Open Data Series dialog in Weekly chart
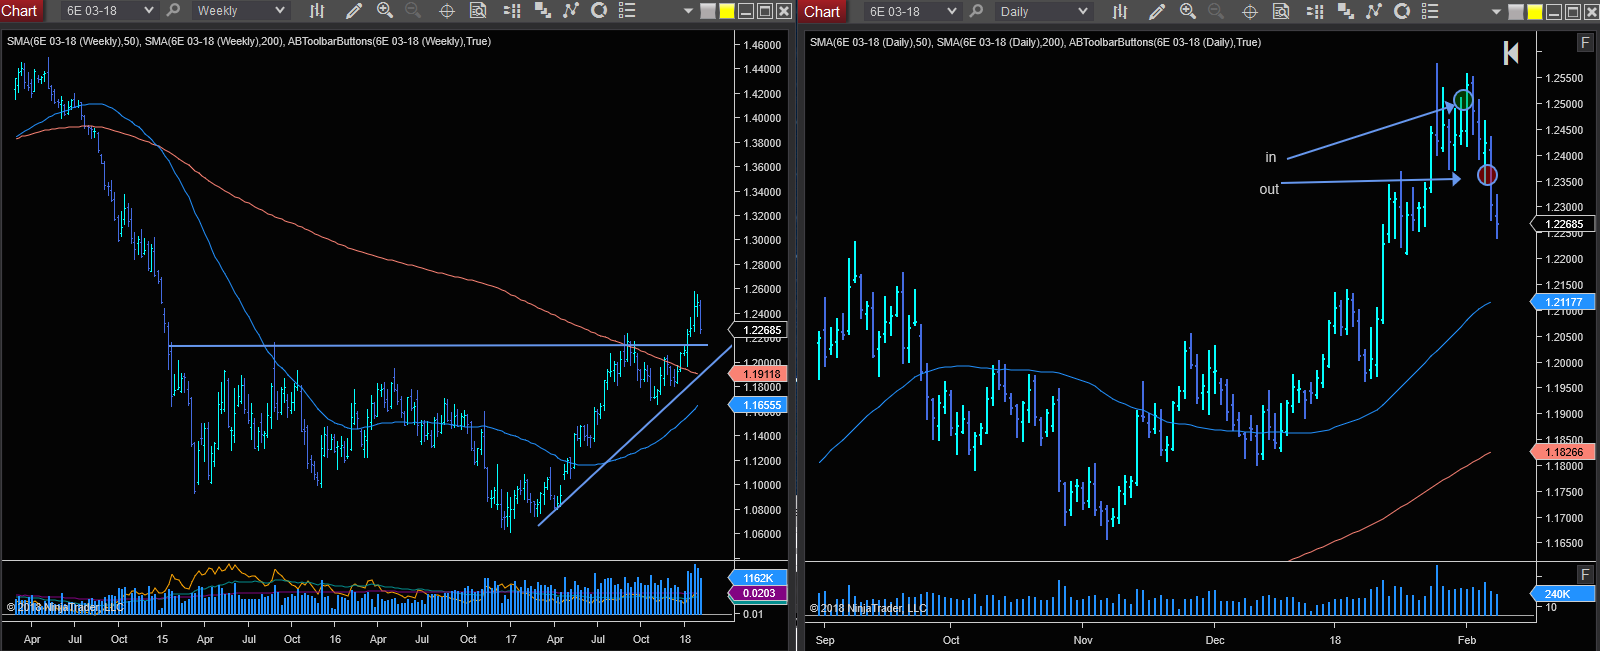Screen dimensions: 1600x651 point(543,11)
